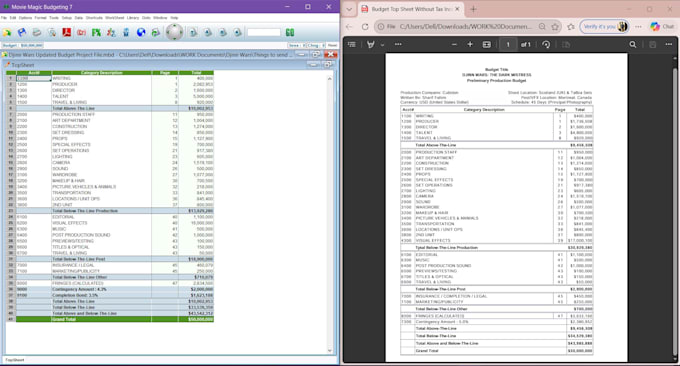Open browser Settings and more ellipsis
The height and width of the screenshot is (366, 680).
point(638,26)
